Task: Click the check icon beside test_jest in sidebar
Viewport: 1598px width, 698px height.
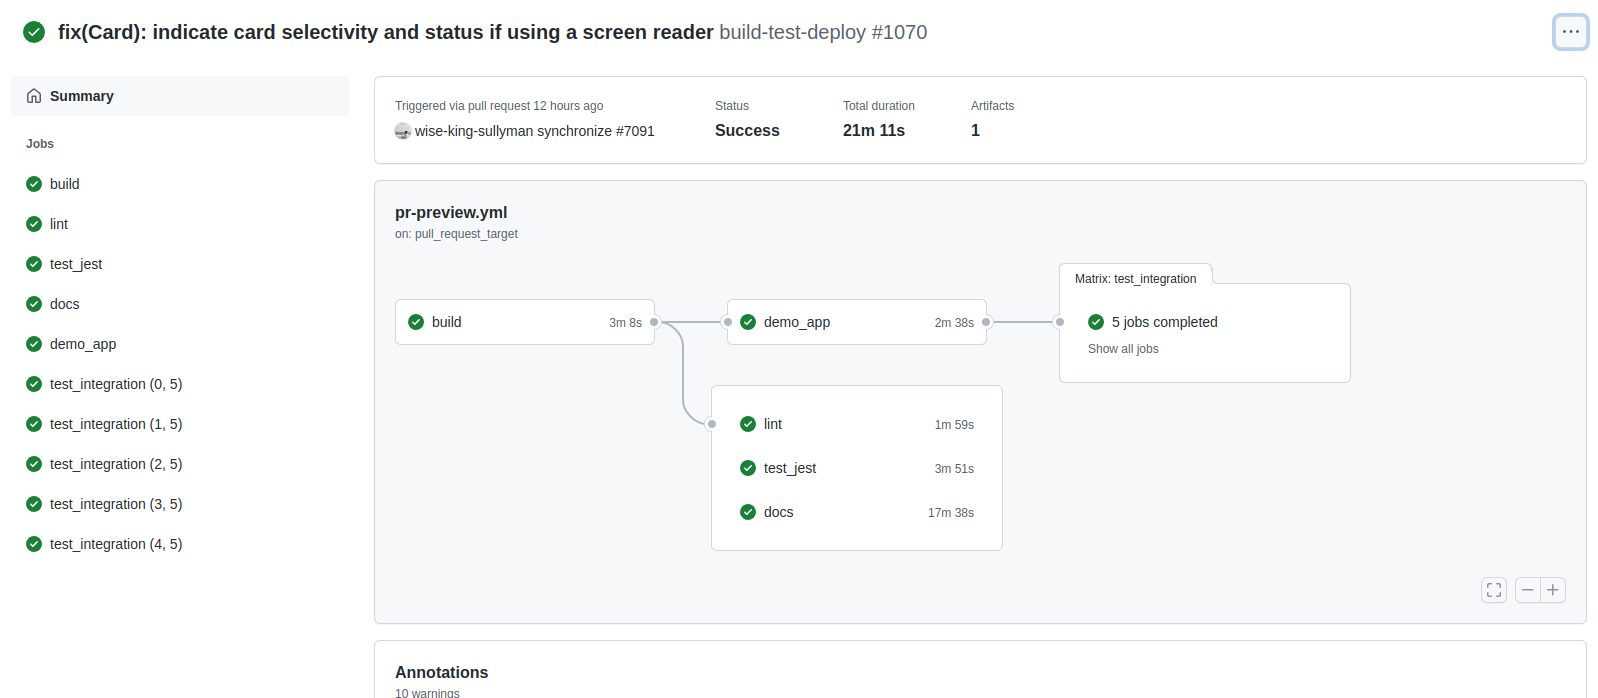Action: pyautogui.click(x=34, y=264)
